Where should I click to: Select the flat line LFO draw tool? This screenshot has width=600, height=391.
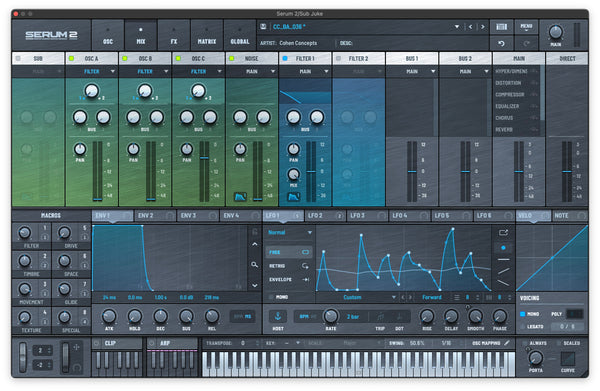coord(503,259)
